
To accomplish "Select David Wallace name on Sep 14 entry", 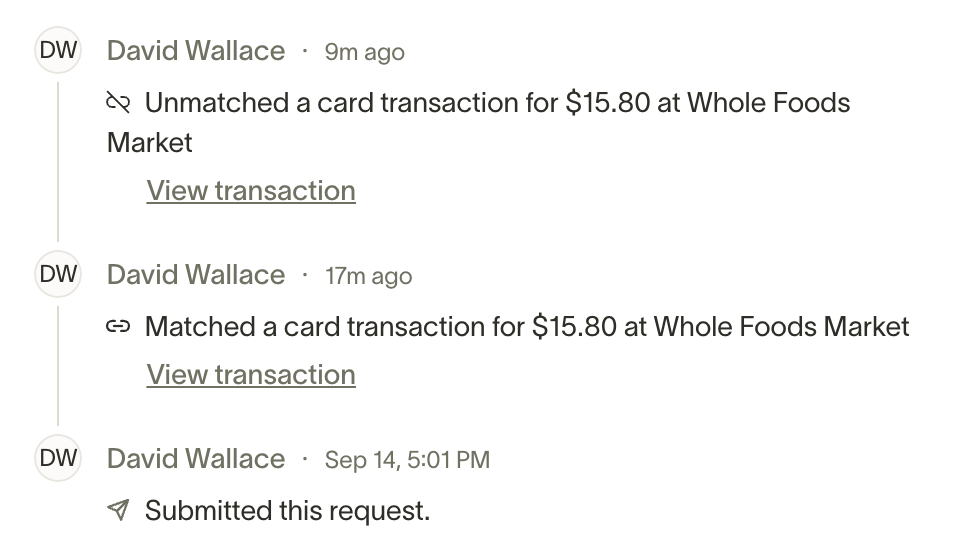I will point(196,458).
